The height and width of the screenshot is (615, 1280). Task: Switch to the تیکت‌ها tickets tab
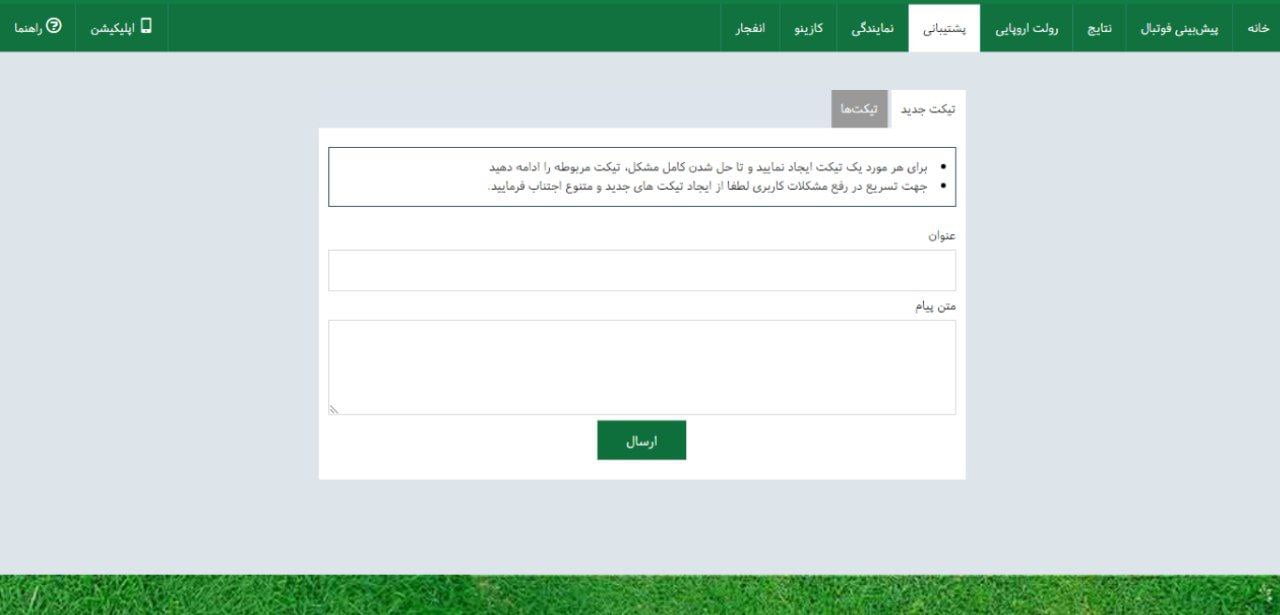tap(859, 109)
